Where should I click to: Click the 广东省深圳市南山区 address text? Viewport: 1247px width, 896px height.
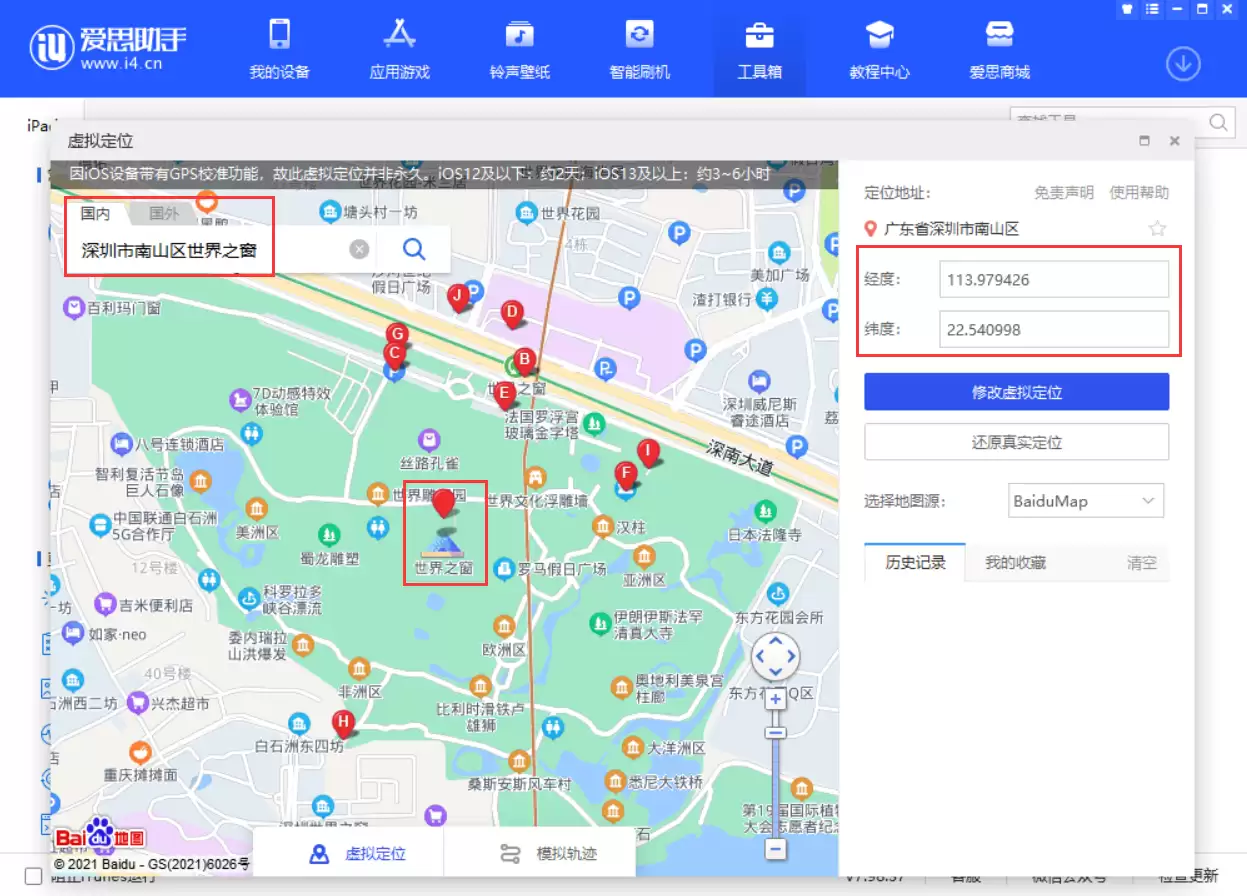[x=951, y=229]
